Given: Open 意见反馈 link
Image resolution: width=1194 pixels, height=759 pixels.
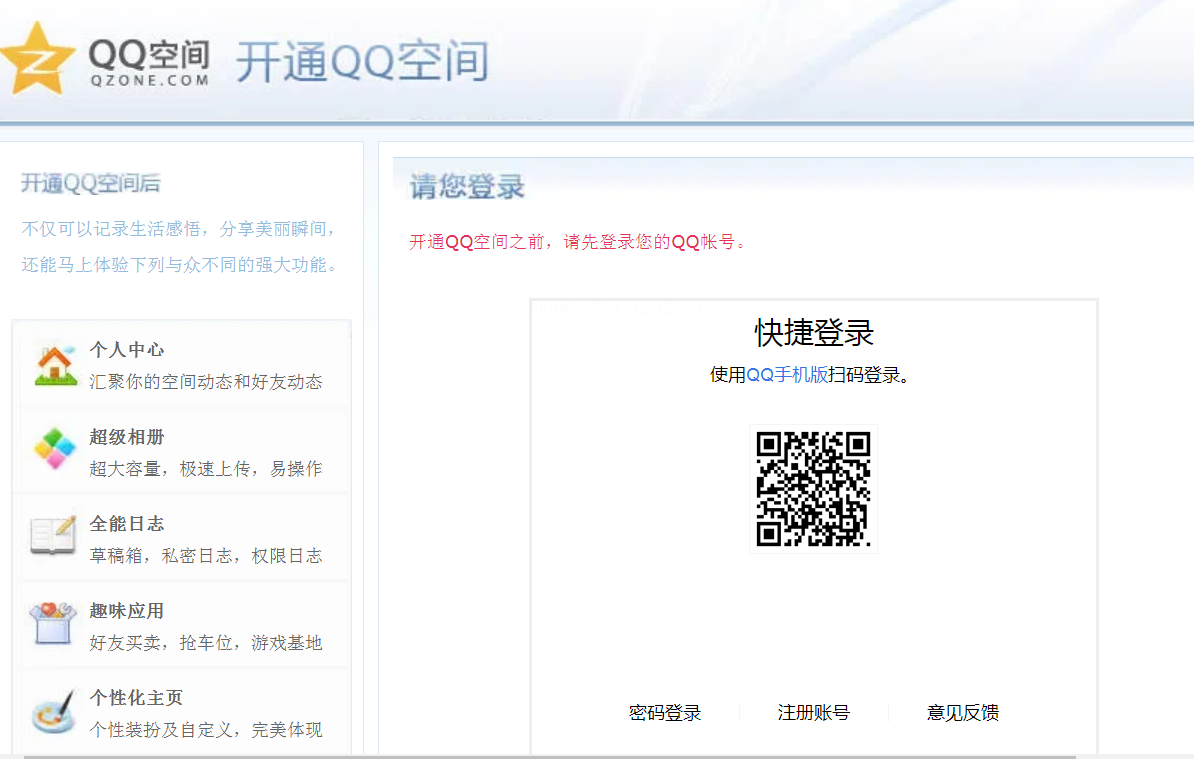Looking at the screenshot, I should (963, 713).
